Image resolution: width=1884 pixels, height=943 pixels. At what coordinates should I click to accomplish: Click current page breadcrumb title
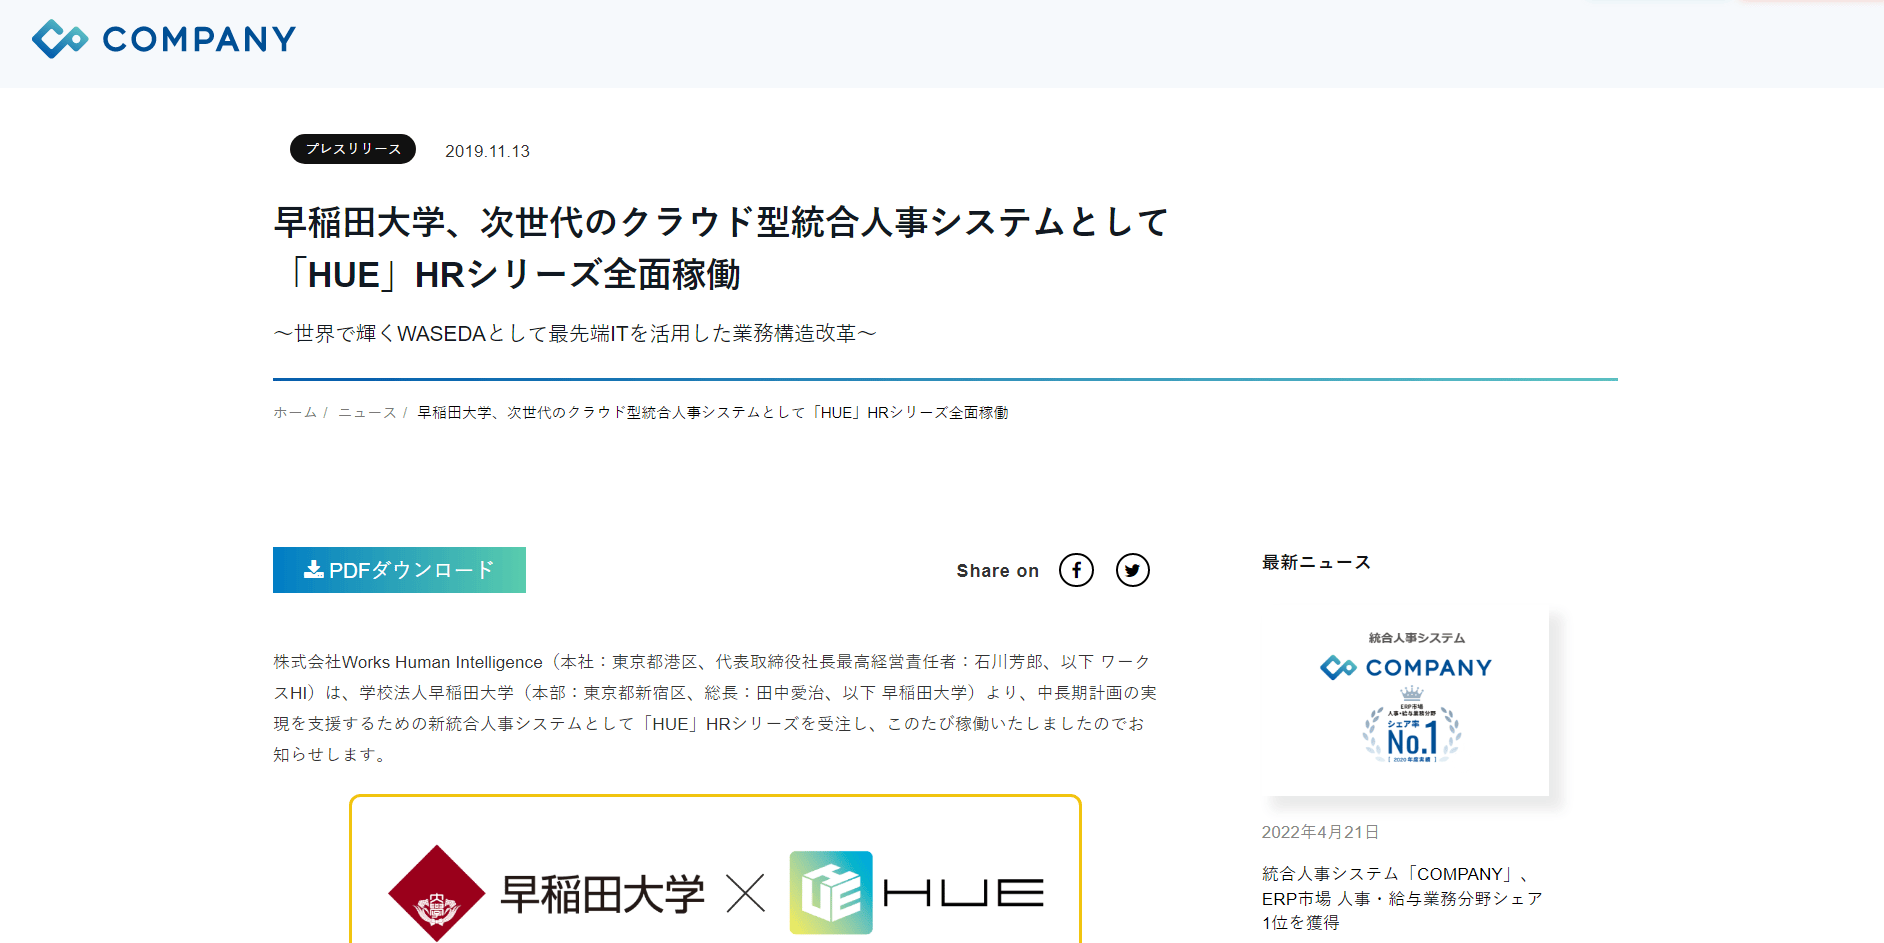click(x=712, y=412)
